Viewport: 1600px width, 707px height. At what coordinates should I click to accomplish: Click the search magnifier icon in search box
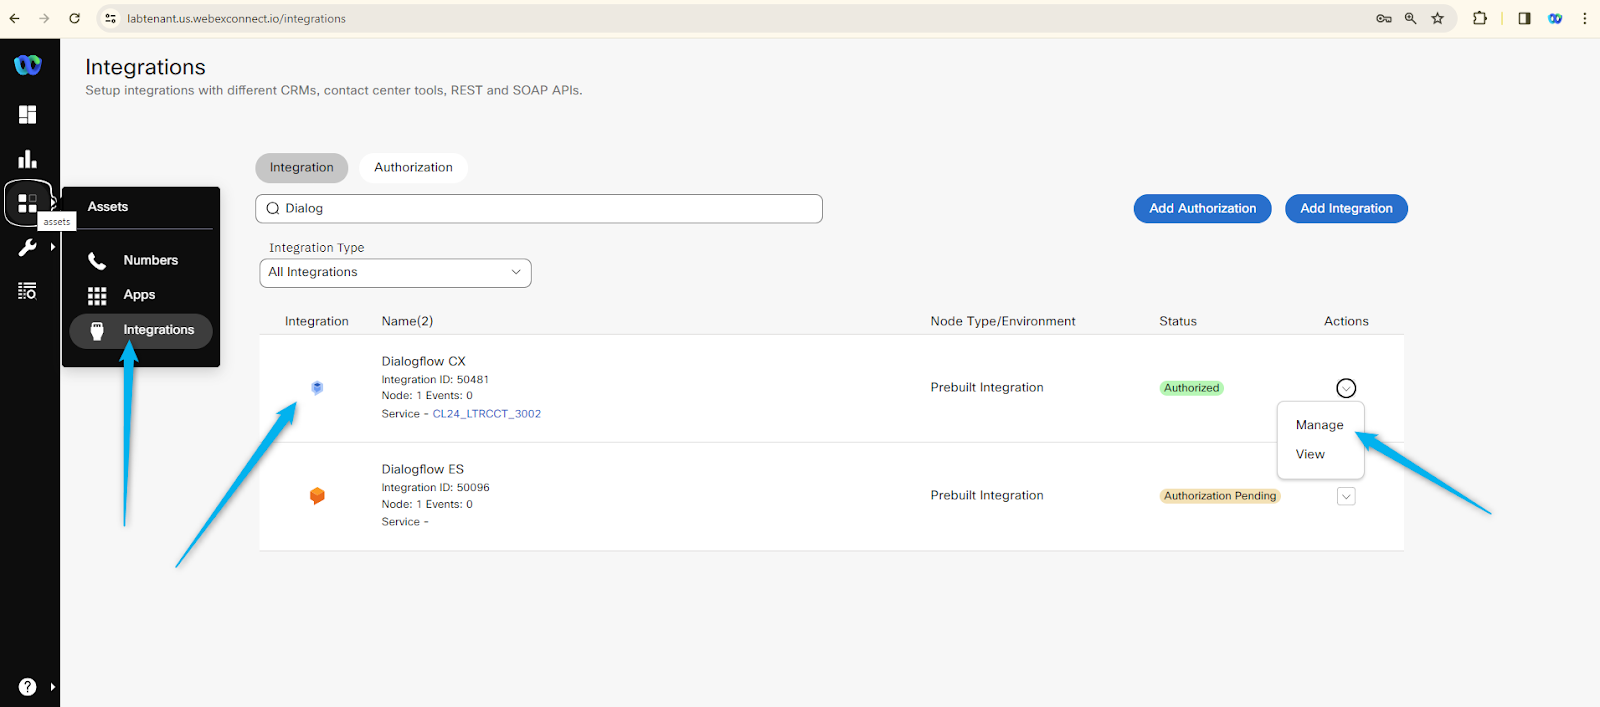[272, 209]
